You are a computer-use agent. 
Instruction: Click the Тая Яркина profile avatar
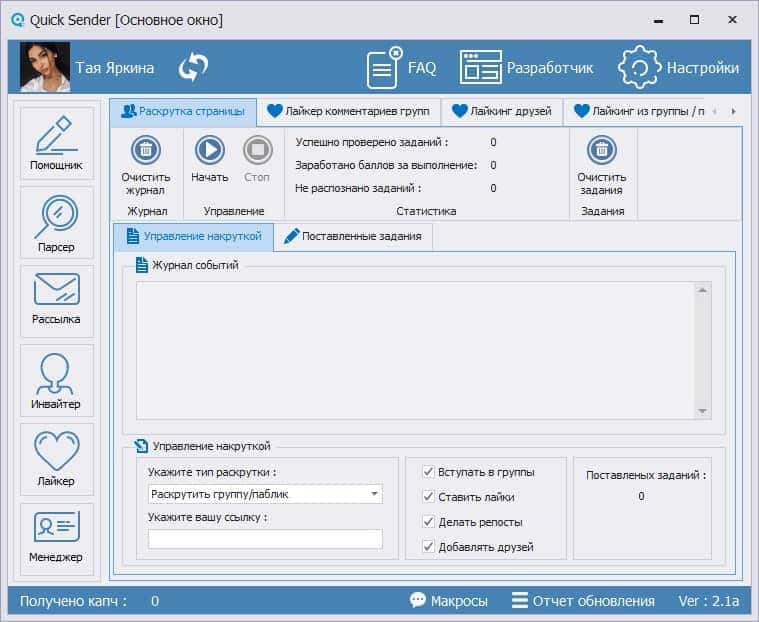[45, 67]
